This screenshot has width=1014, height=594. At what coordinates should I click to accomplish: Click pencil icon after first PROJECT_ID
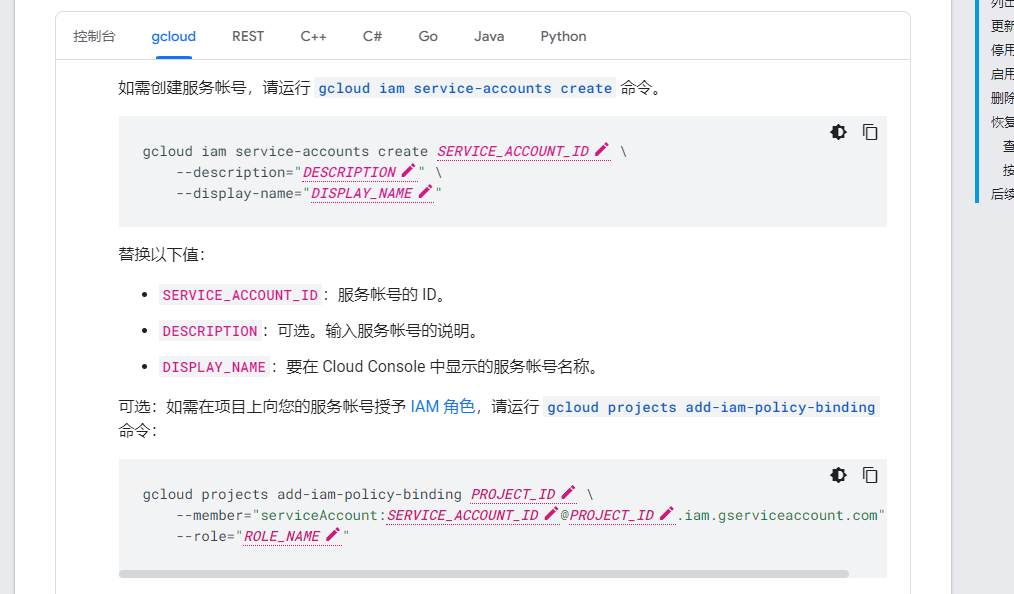point(568,493)
